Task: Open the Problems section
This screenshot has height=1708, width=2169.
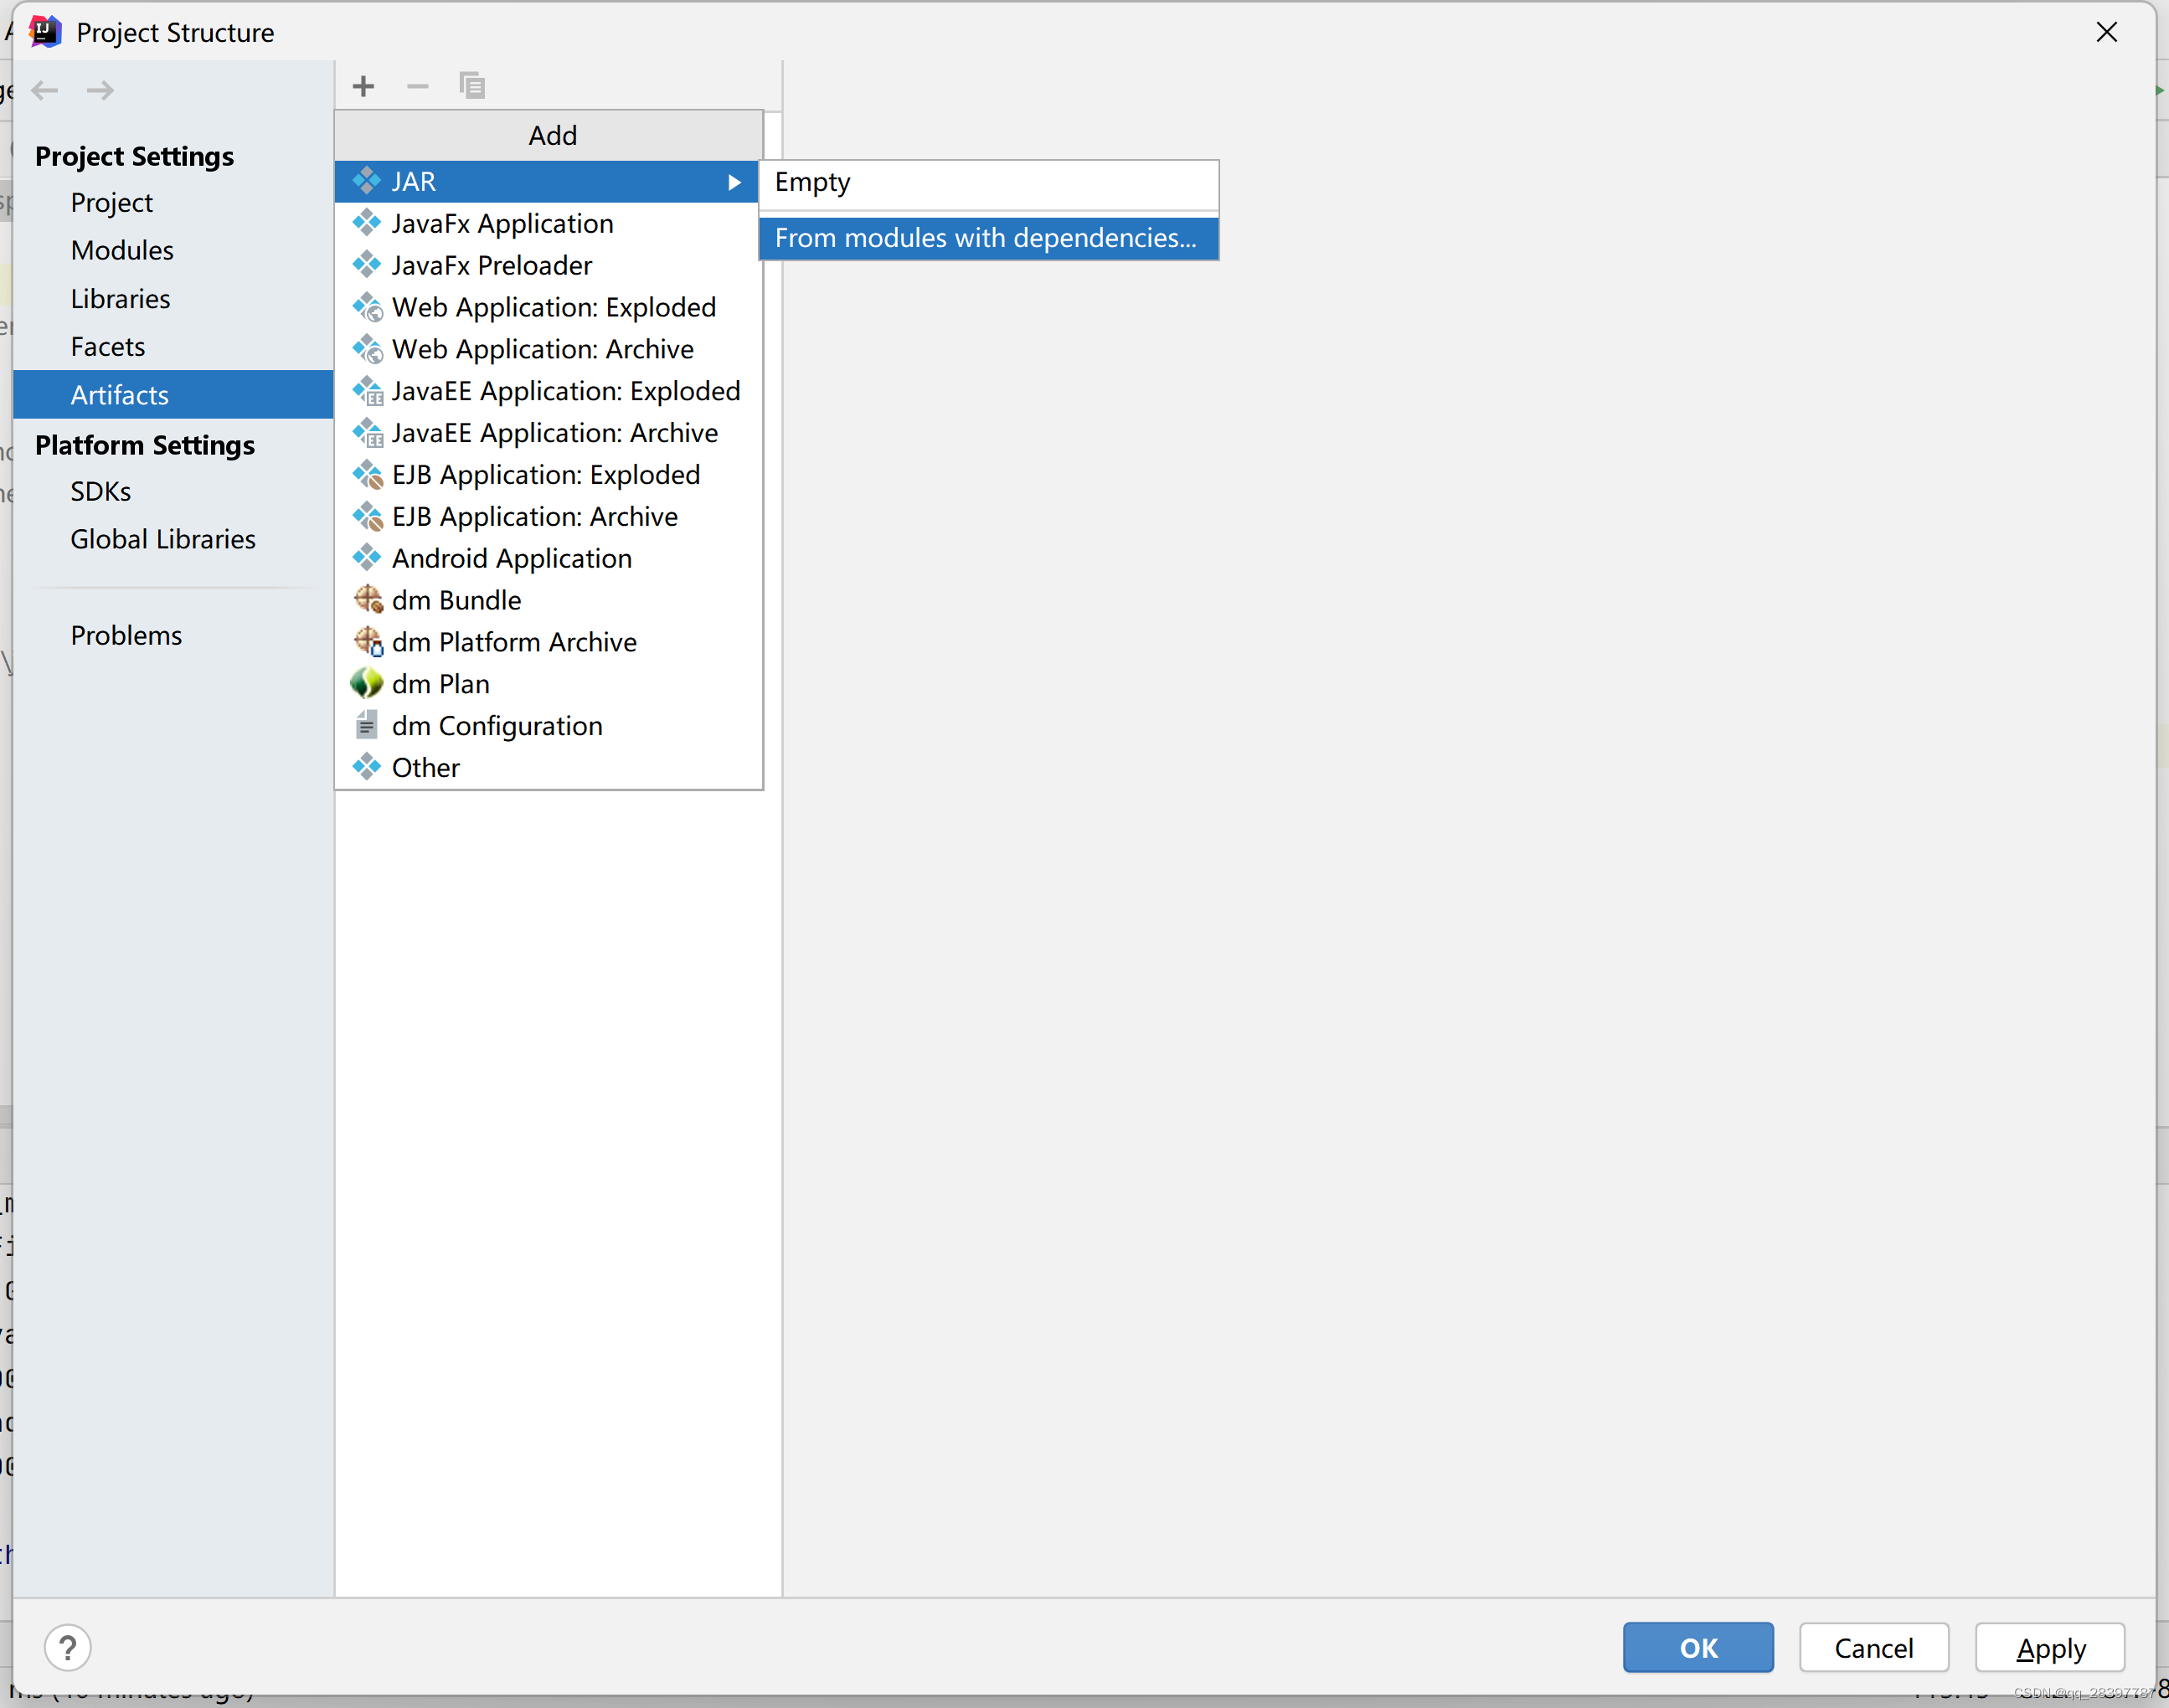Action: [126, 636]
